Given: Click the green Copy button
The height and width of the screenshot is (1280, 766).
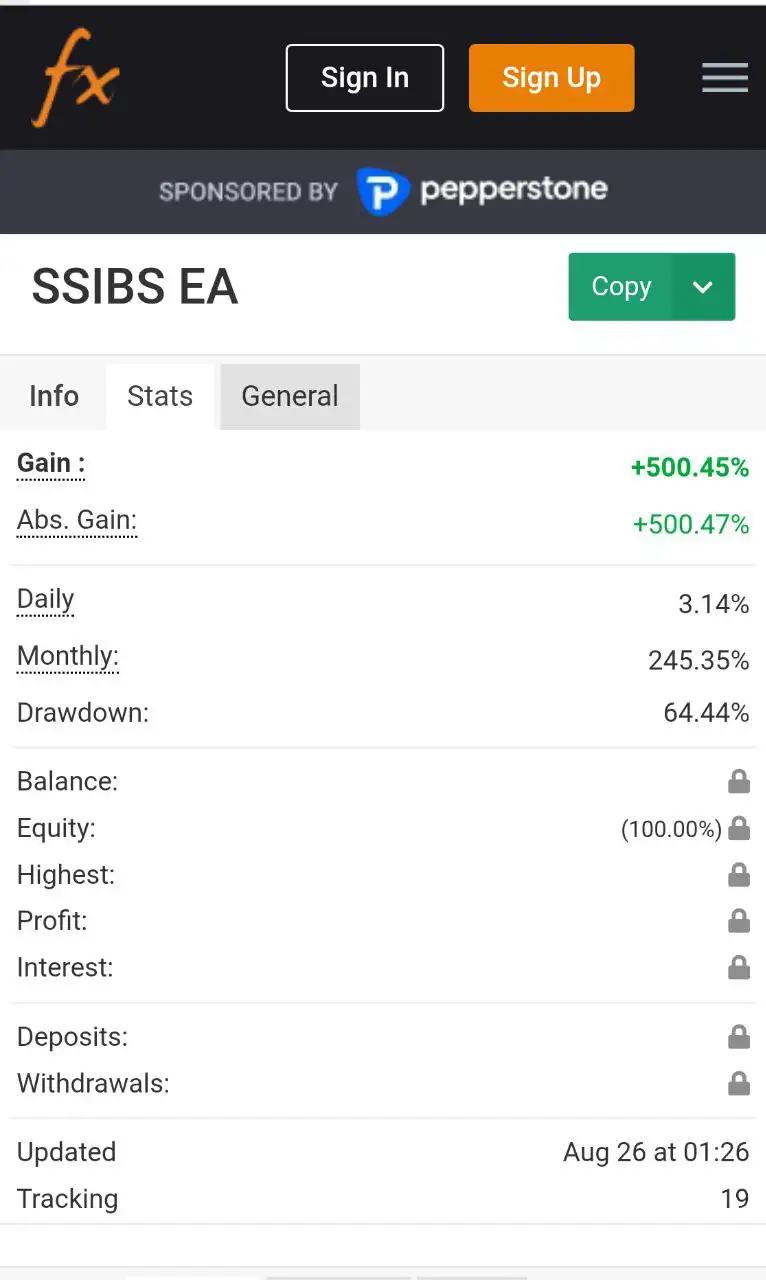Looking at the screenshot, I should pos(621,287).
